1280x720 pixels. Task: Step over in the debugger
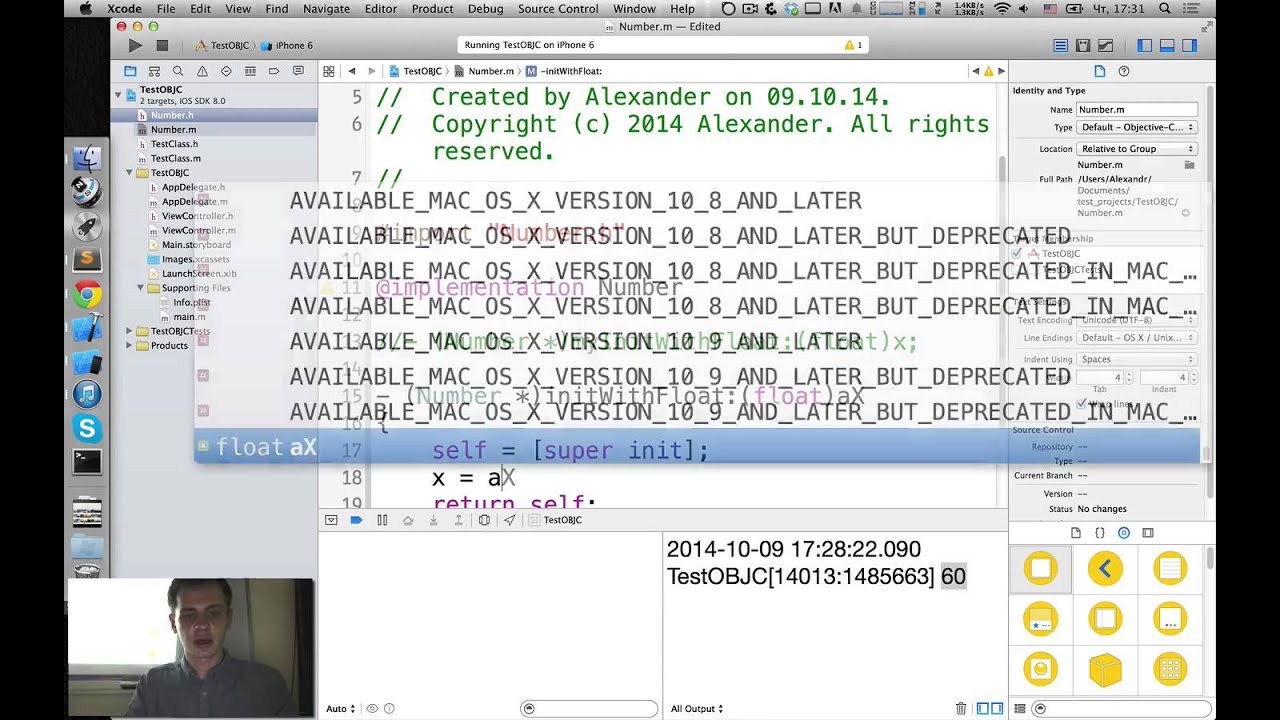coord(408,520)
